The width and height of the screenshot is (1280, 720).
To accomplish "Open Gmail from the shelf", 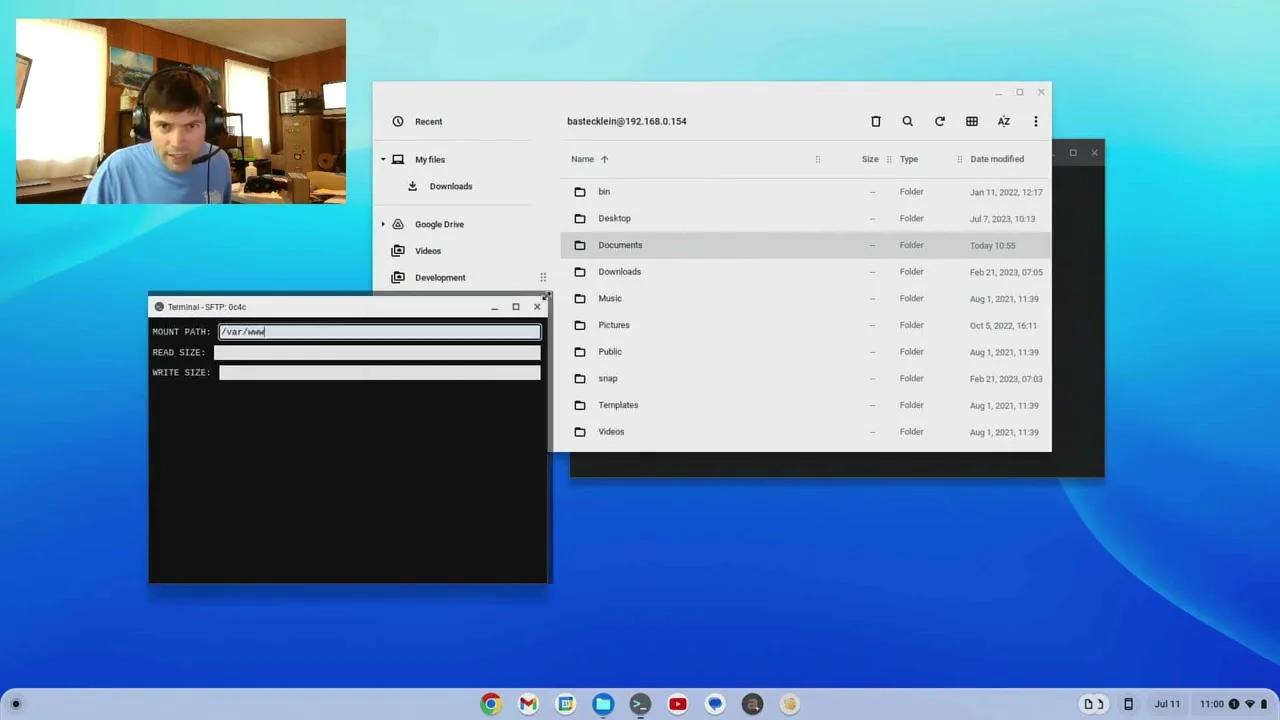I will pyautogui.click(x=527, y=704).
